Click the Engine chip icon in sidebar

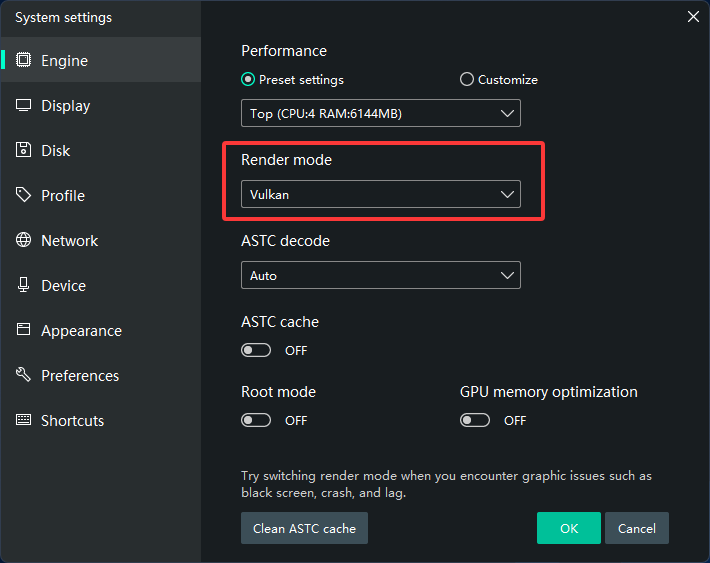tap(24, 60)
